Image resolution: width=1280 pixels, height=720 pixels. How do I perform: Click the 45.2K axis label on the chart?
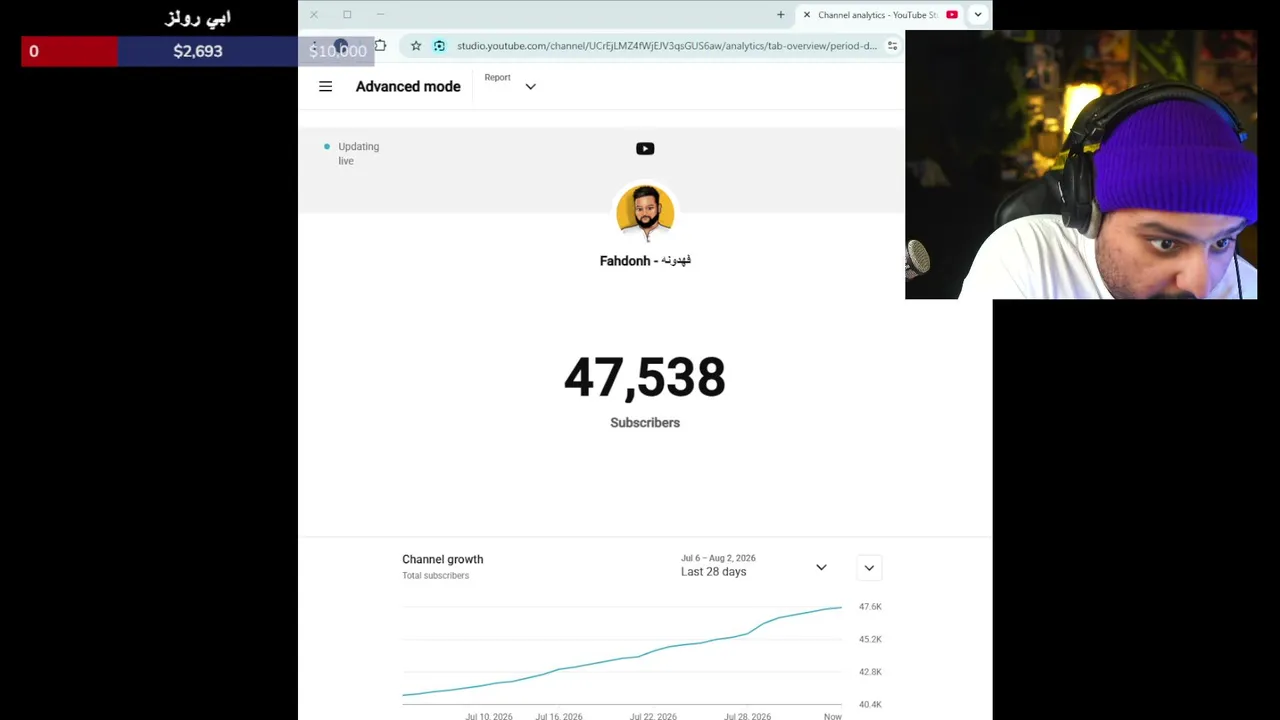pos(870,639)
